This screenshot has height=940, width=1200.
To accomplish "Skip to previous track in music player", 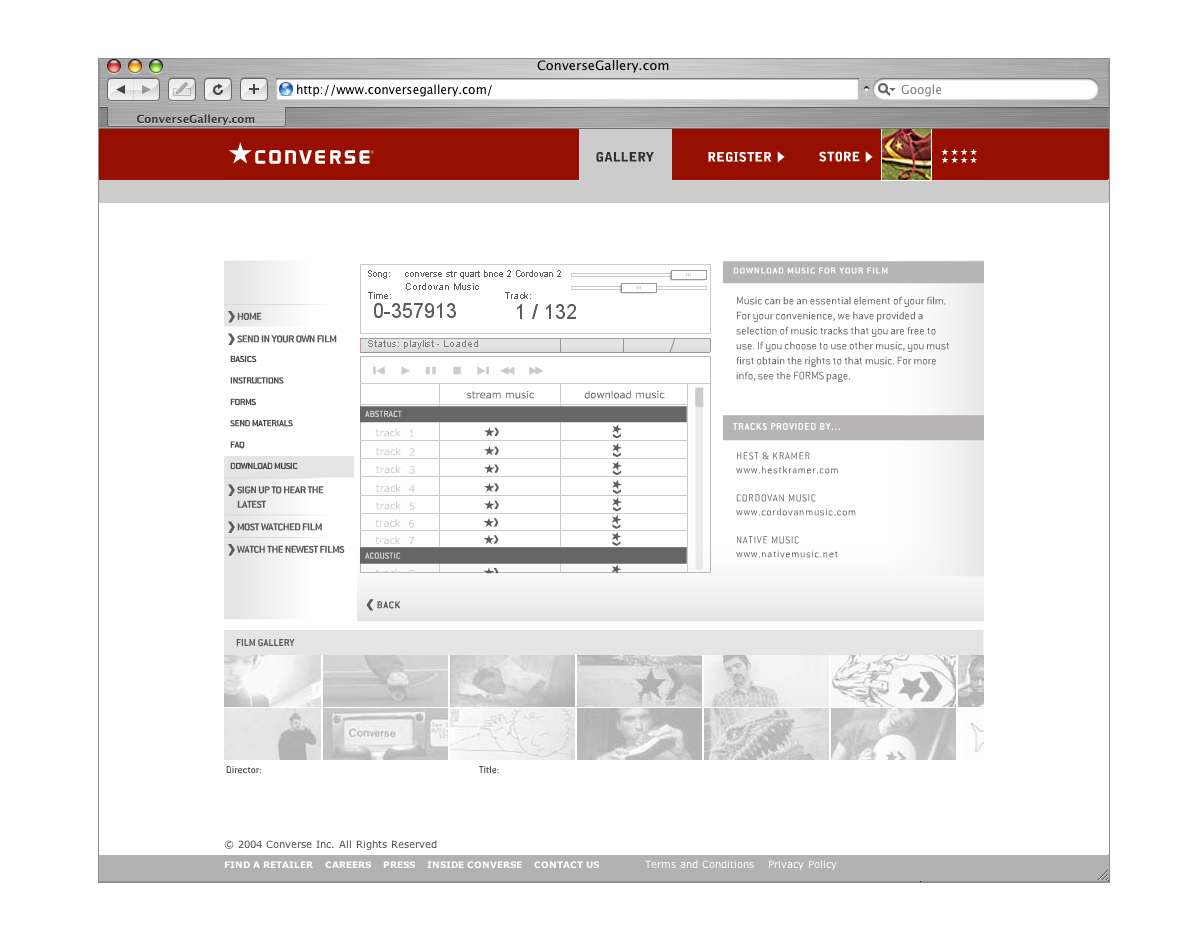I will point(379,371).
